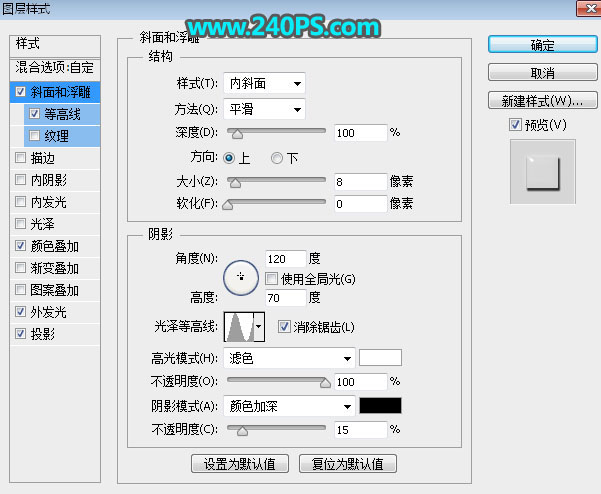Enable the 纹理 checkbox
Viewport: 601px width, 494px height.
pos(34,136)
